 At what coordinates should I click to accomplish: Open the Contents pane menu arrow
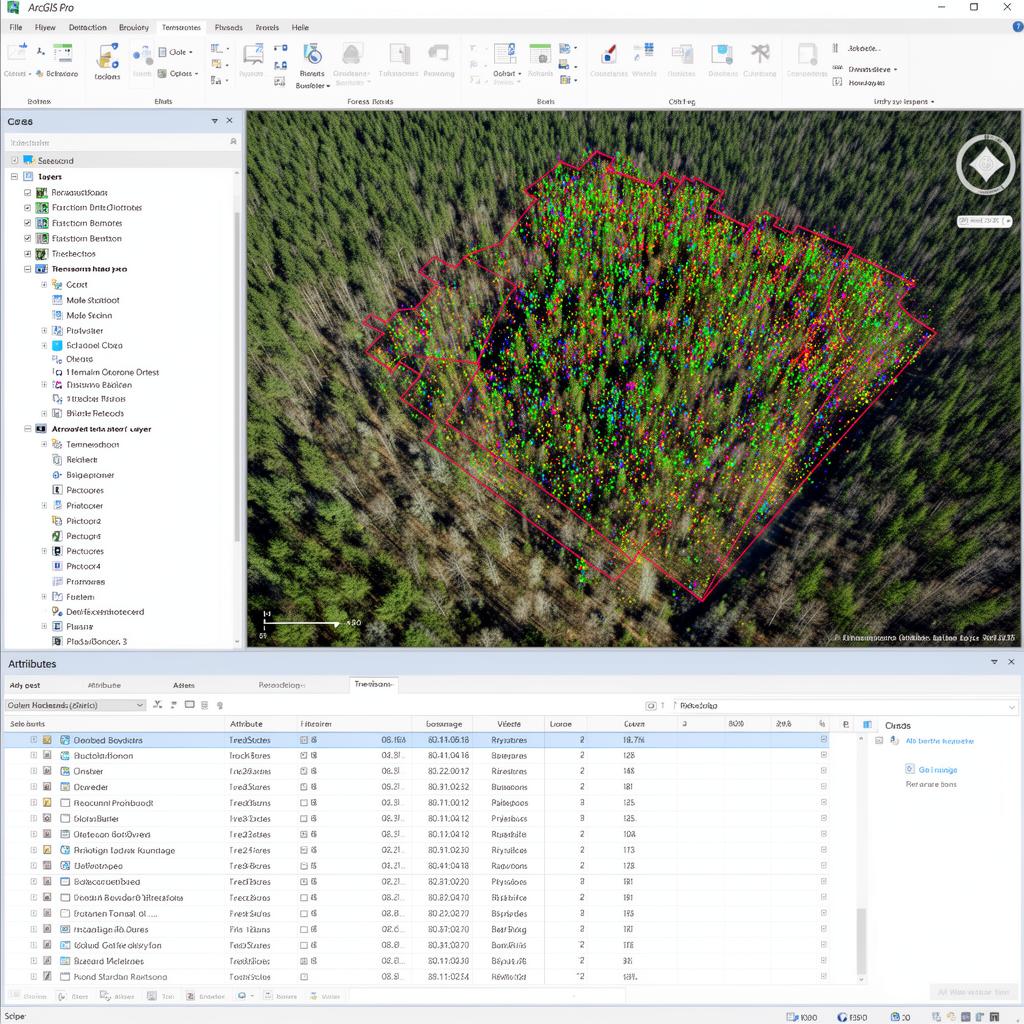[214, 121]
